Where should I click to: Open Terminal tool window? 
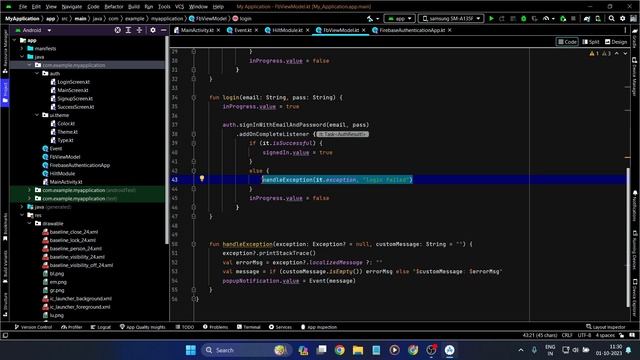pyautogui.click(x=249, y=327)
